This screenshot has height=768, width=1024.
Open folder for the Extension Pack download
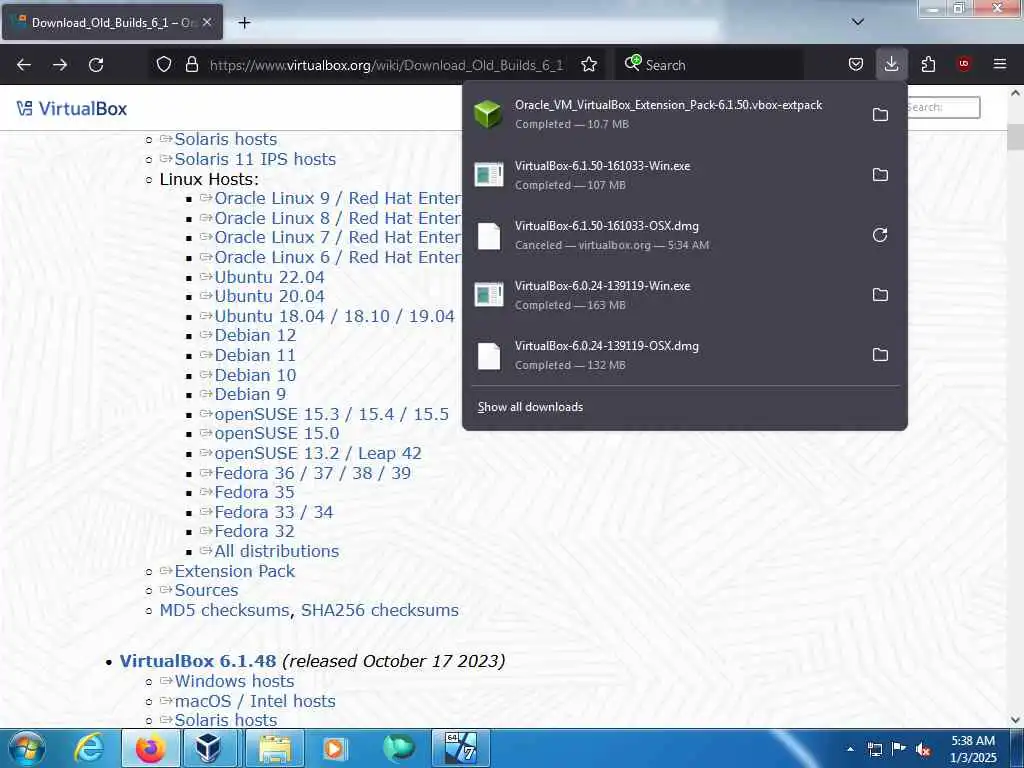pos(880,114)
